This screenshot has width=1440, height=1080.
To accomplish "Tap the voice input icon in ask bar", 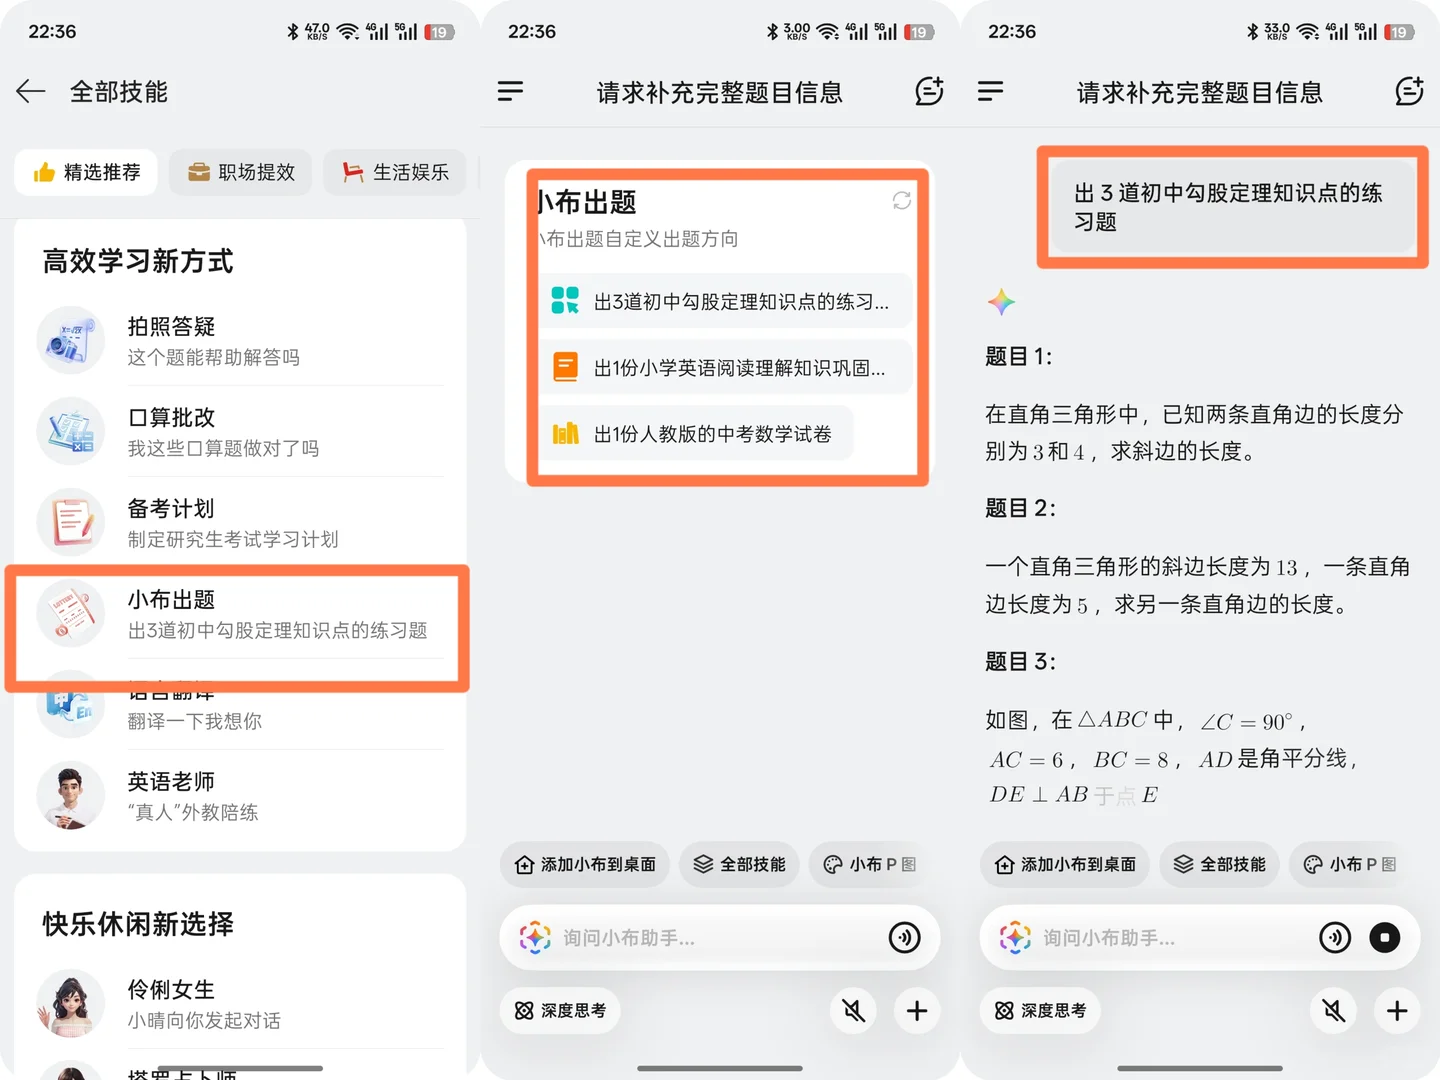I will (904, 938).
